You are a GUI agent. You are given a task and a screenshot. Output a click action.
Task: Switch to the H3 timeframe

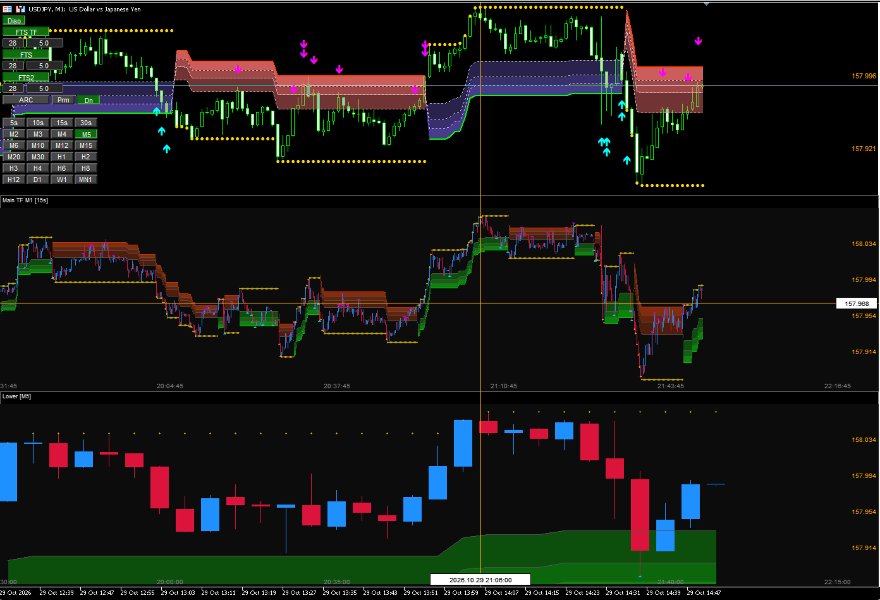pos(14,168)
